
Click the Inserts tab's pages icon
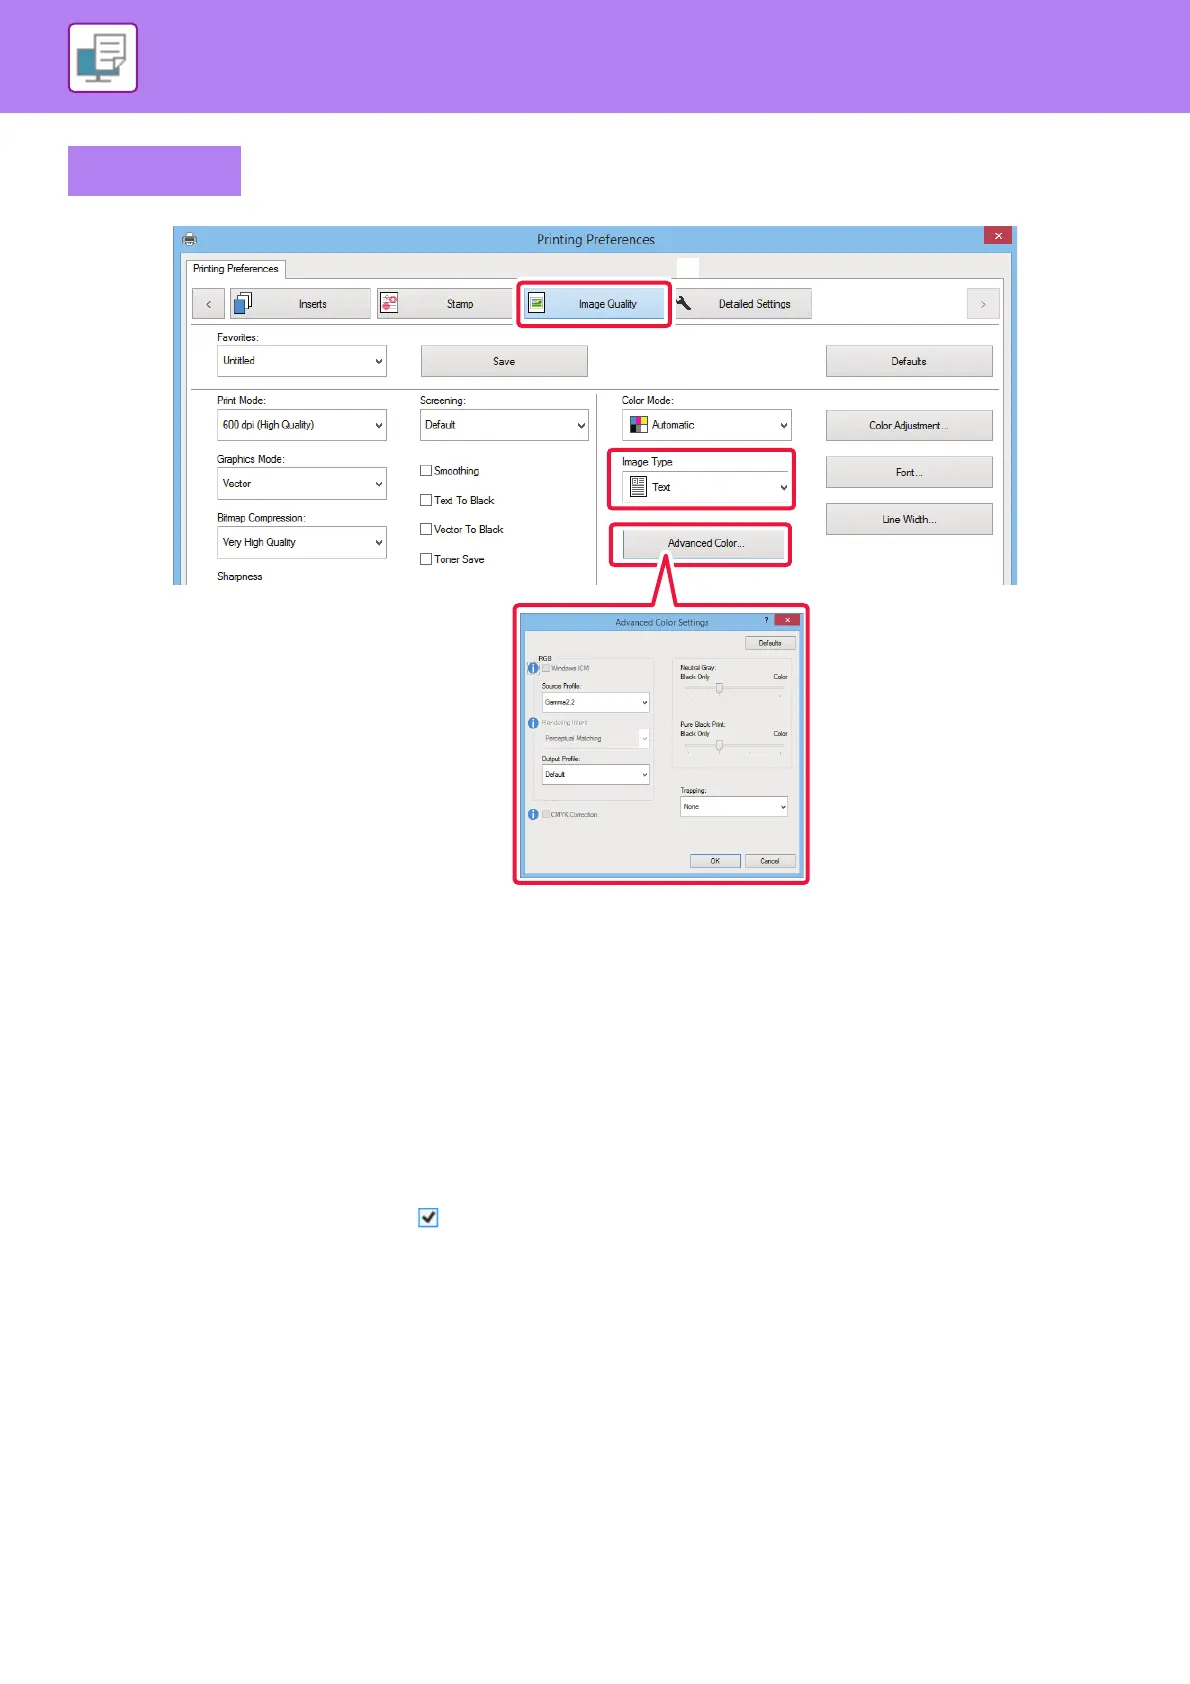point(243,303)
